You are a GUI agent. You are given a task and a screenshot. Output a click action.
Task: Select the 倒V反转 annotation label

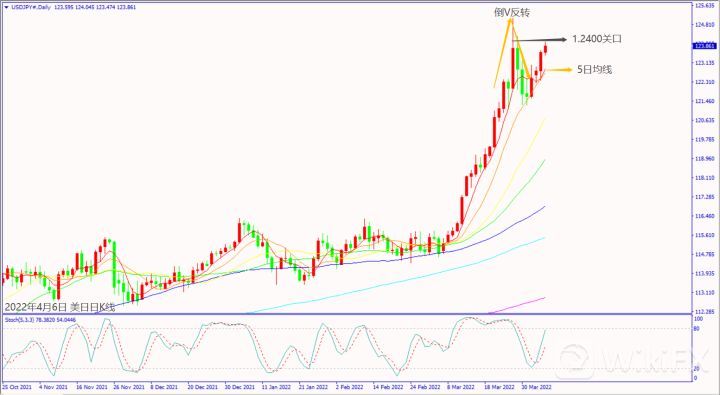point(512,12)
